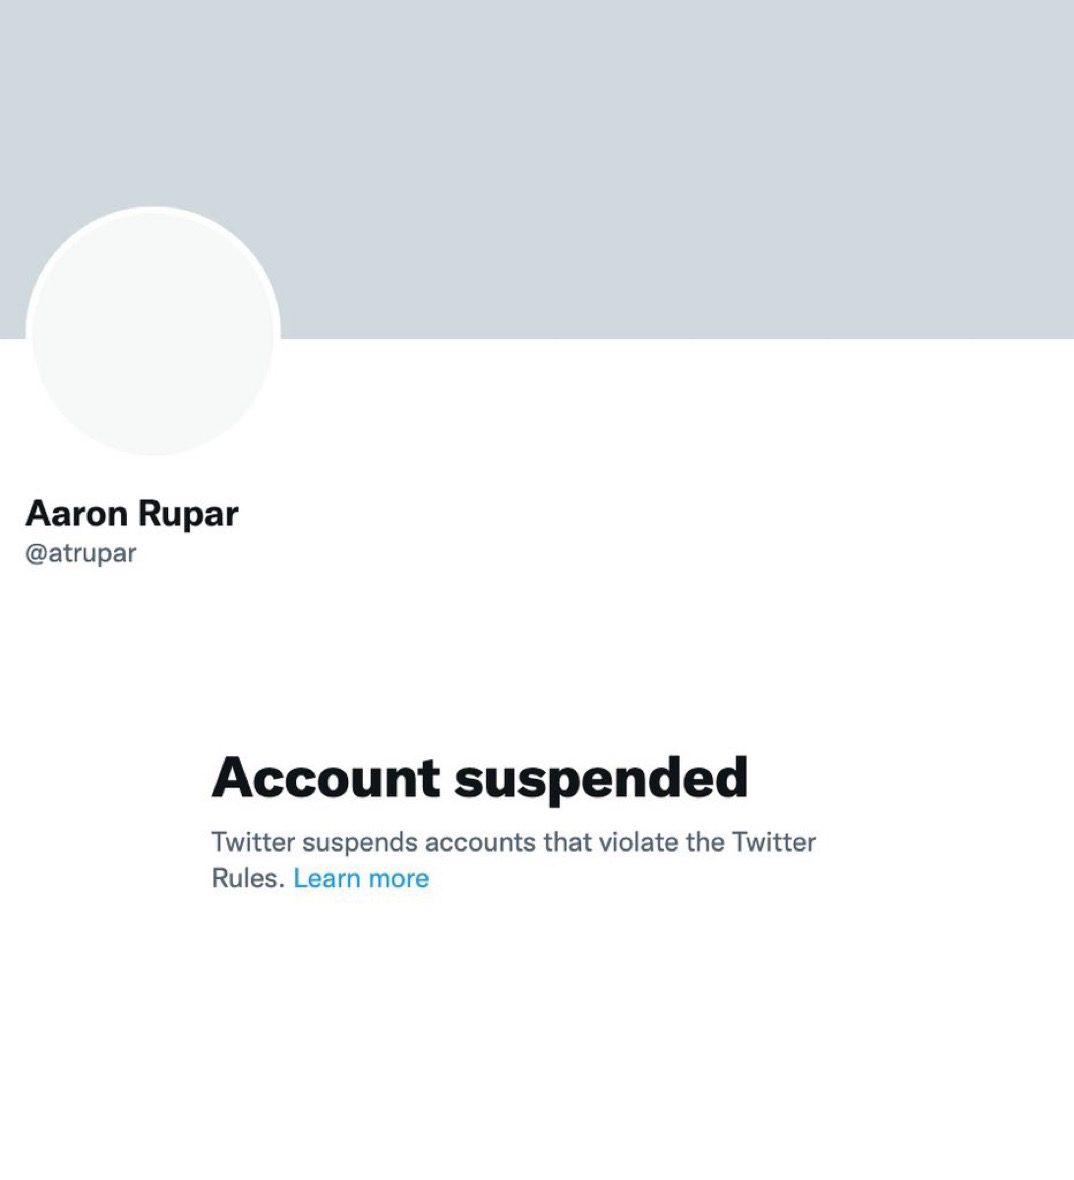Click the word suspends in the description

click(360, 843)
